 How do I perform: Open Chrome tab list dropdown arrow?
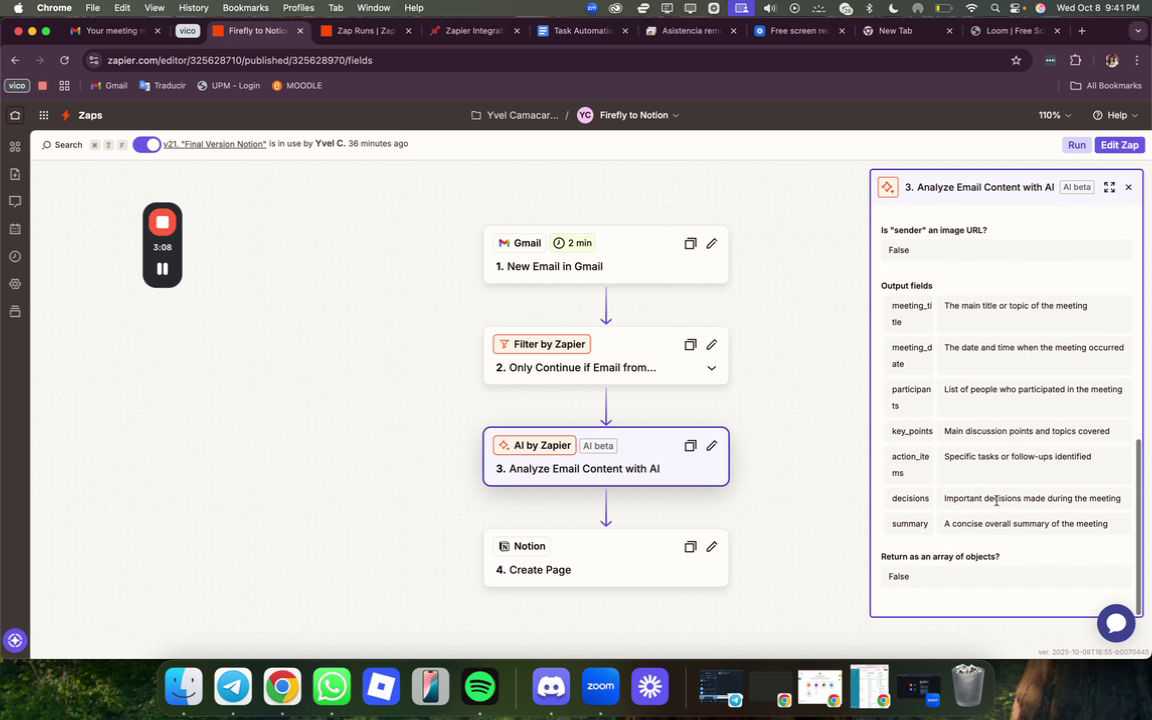click(1138, 31)
